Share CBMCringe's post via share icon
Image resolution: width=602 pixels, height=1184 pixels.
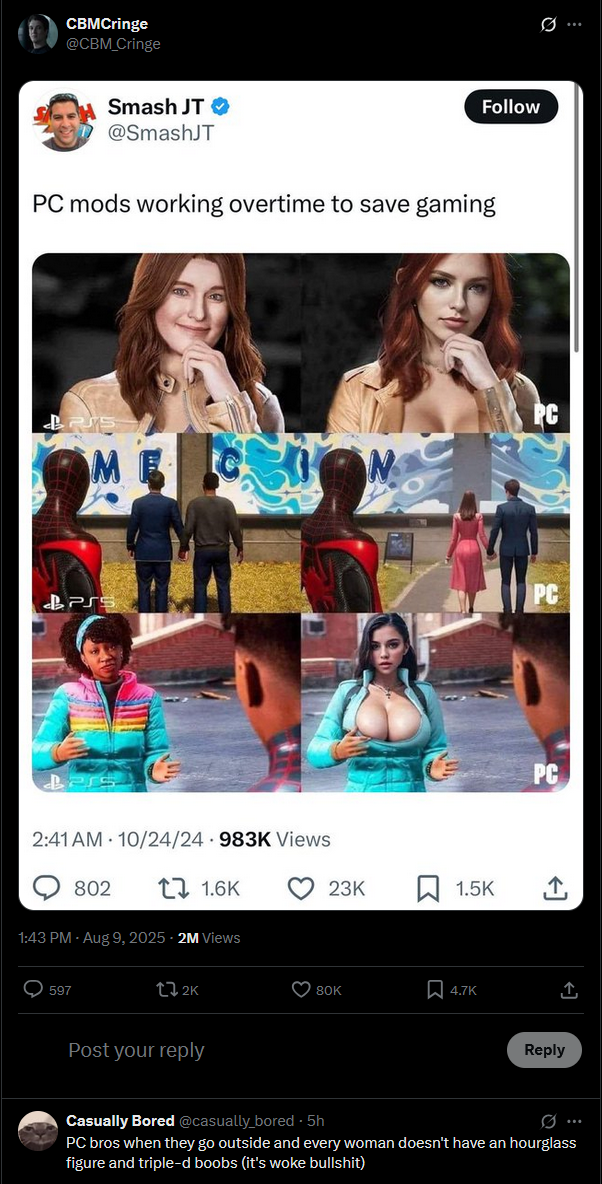point(570,989)
